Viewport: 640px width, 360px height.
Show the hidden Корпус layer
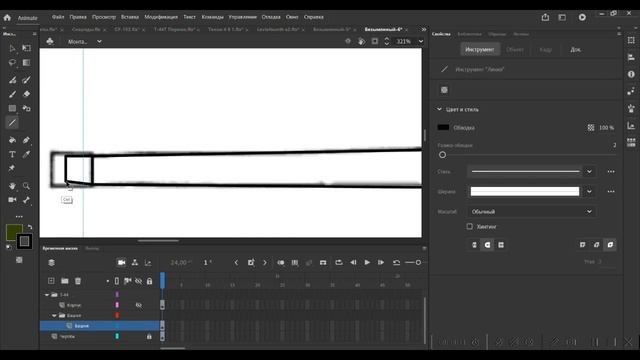139,305
